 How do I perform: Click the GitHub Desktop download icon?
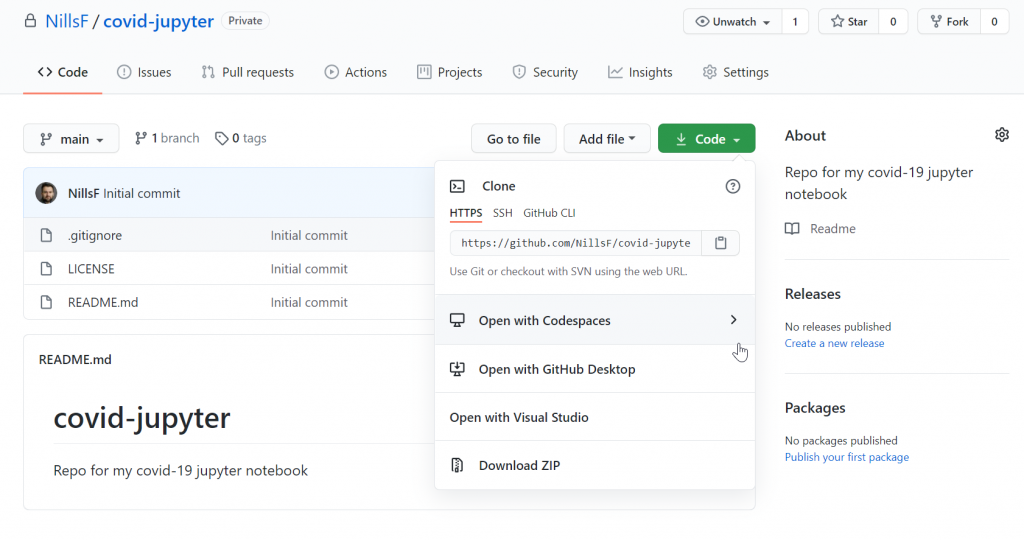(x=457, y=369)
